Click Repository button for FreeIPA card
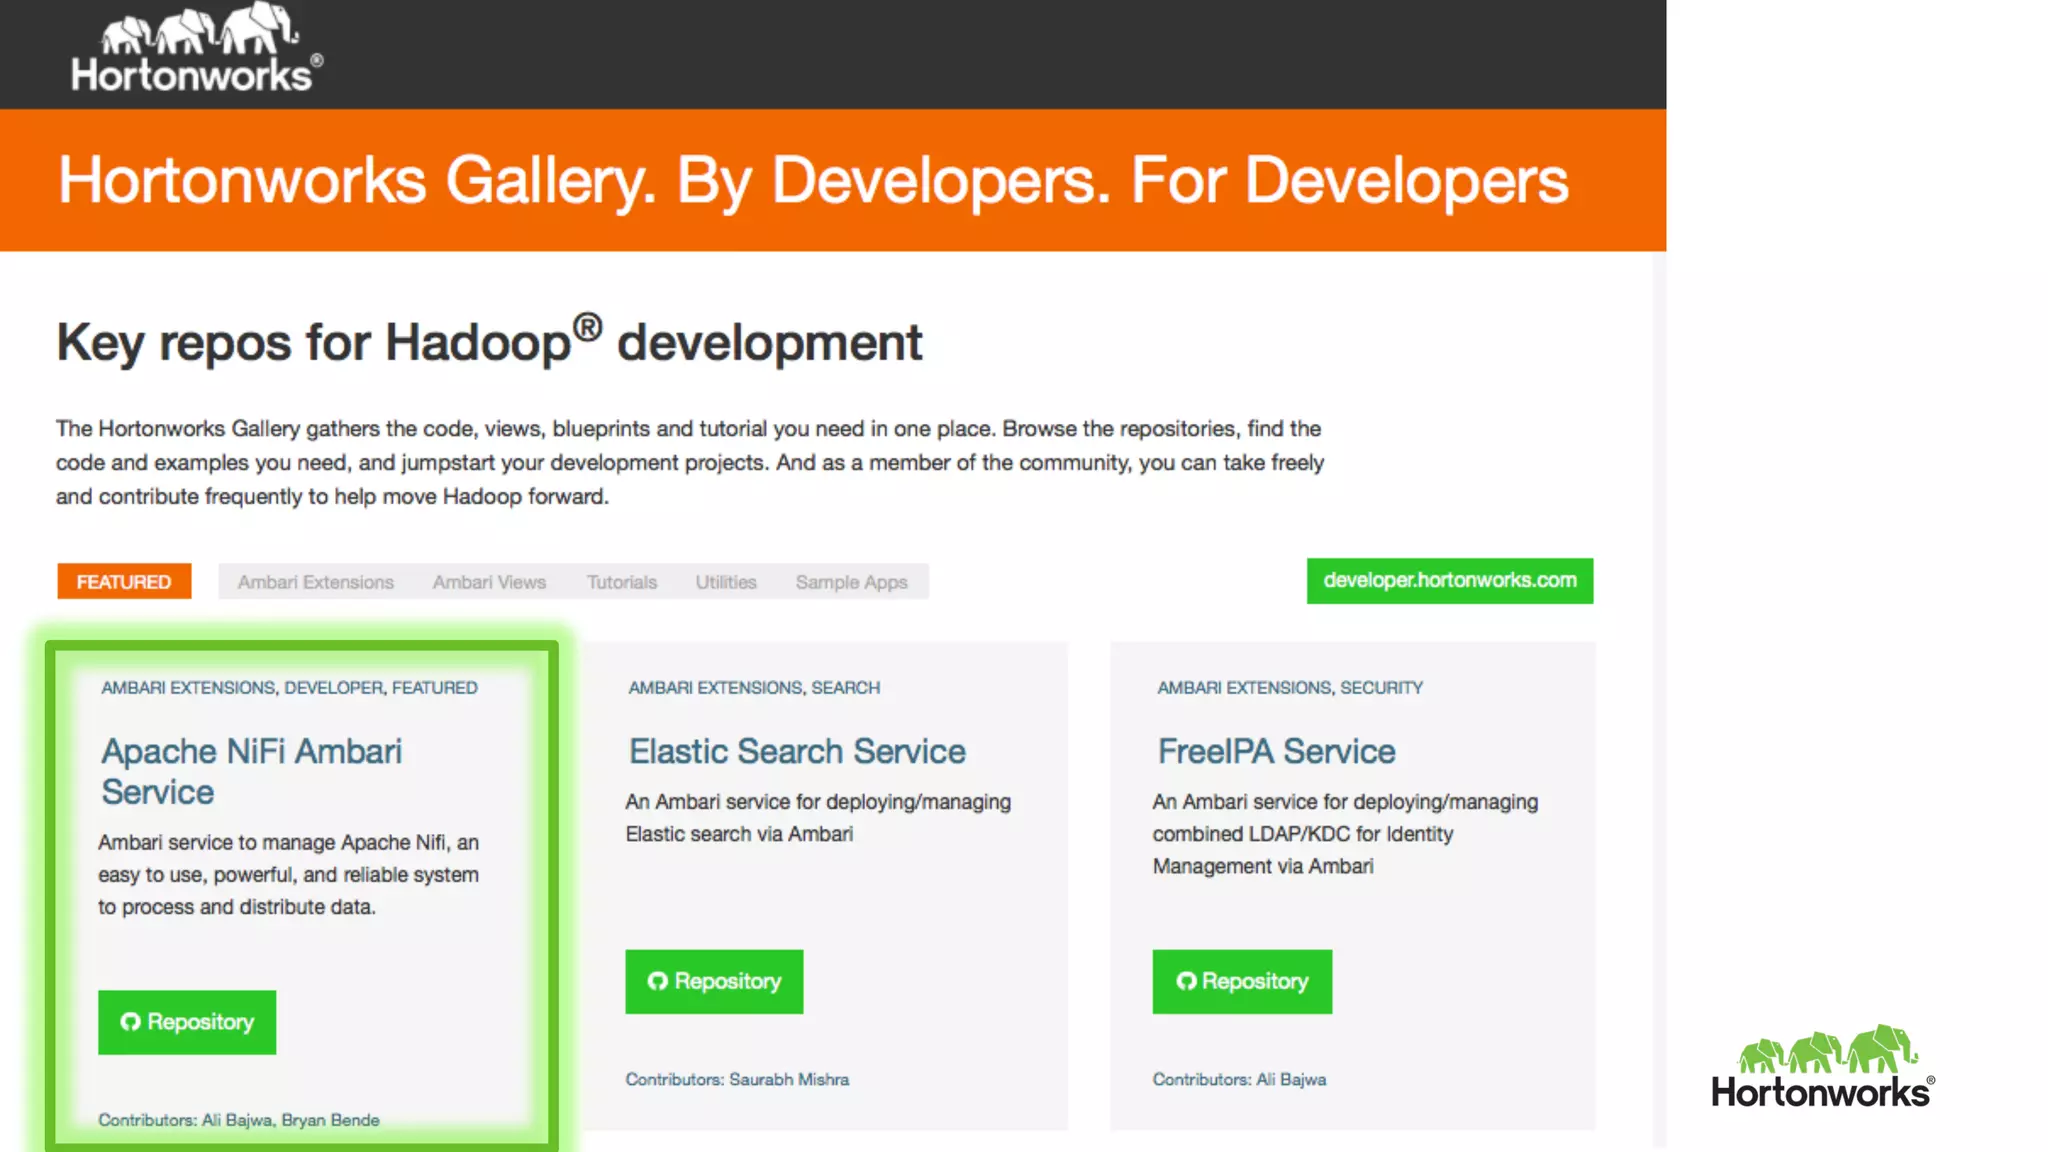This screenshot has height=1152, width=2048. (x=1242, y=981)
